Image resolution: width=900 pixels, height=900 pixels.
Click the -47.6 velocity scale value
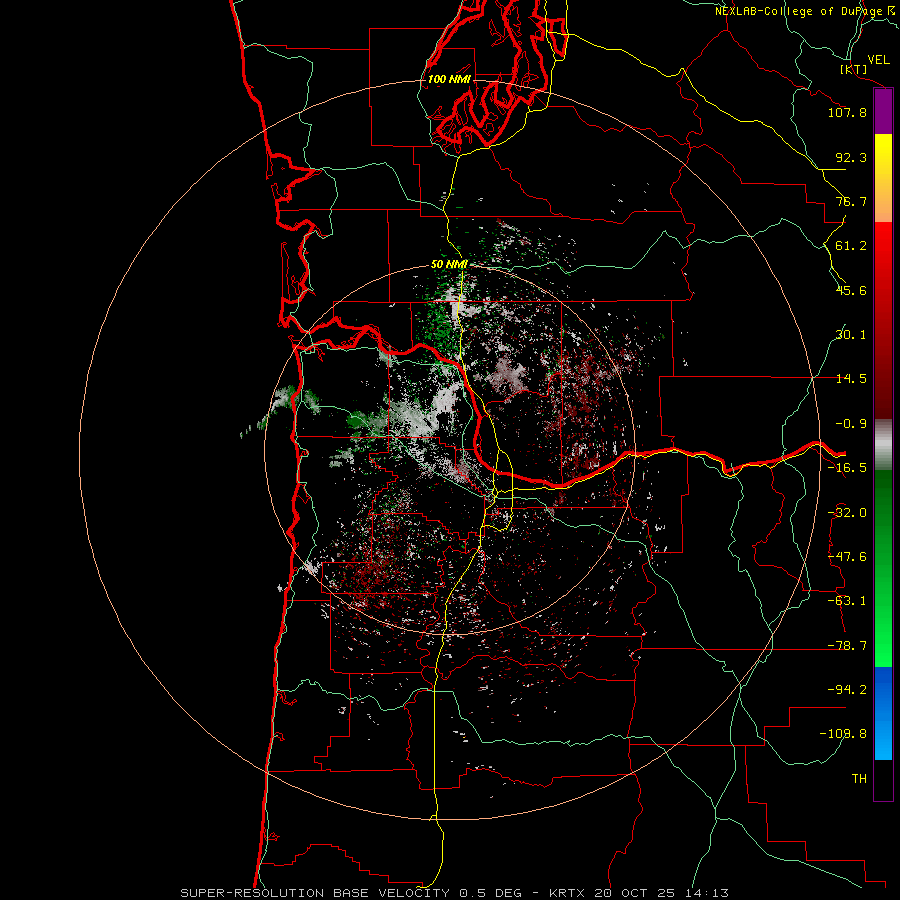tap(847, 557)
